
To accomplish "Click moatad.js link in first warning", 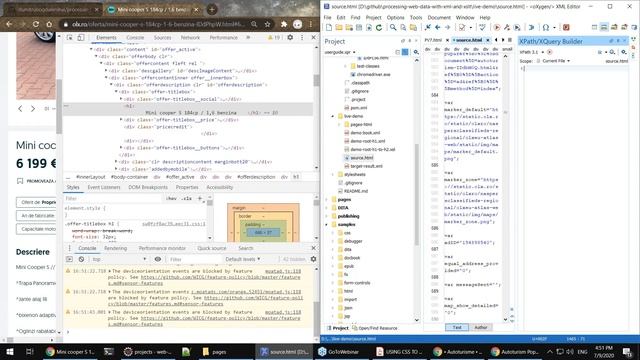I will 283,271.
